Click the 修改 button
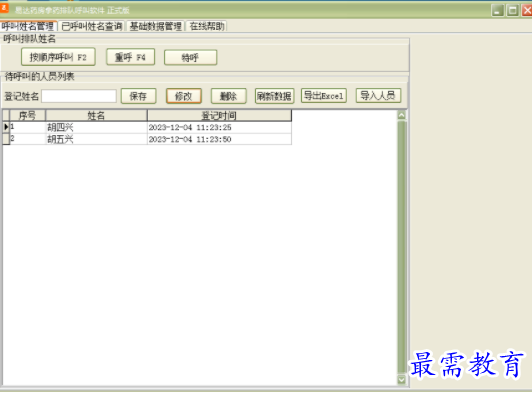Viewport: 532px width, 396px height. [184, 96]
